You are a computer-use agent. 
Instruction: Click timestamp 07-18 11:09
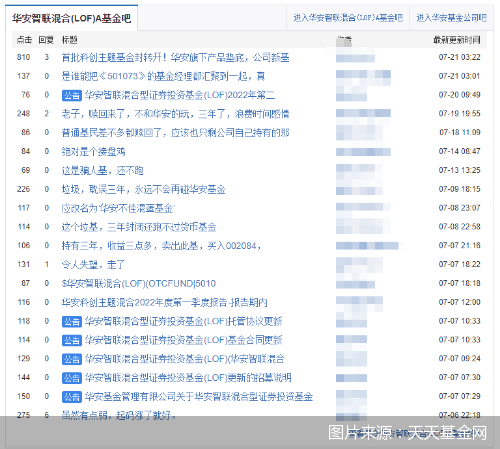[x=460, y=132]
